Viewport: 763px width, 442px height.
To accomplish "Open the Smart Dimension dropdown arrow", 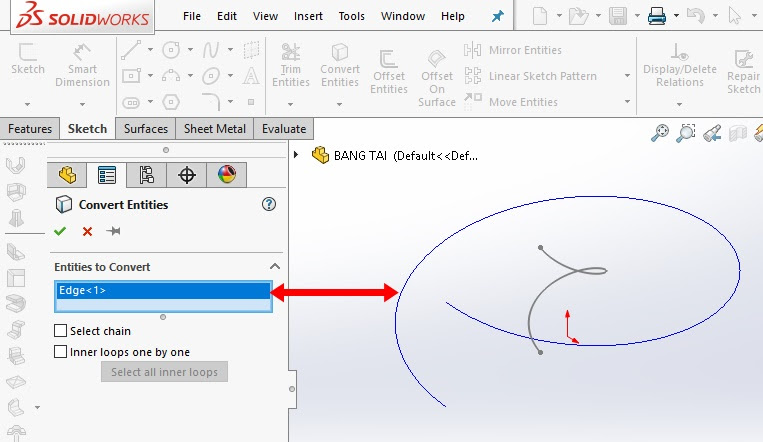I will click(x=82, y=104).
